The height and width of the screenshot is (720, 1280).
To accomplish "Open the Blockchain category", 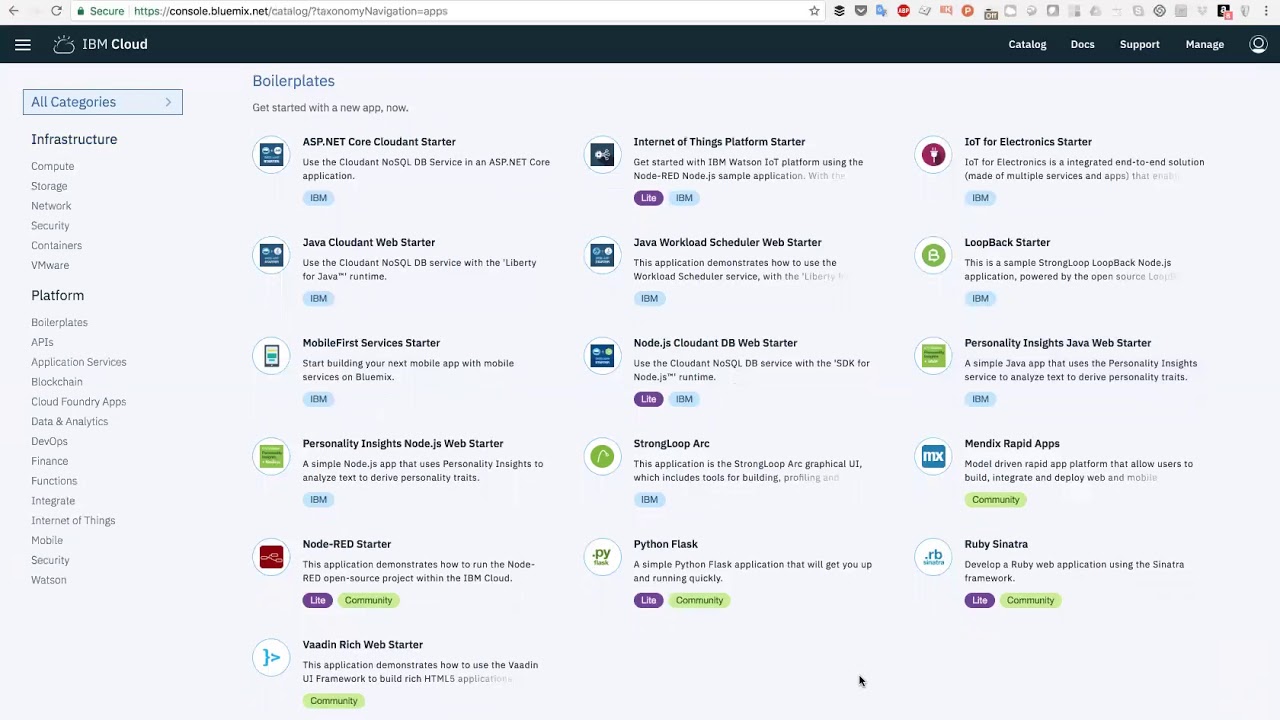I will click(57, 382).
